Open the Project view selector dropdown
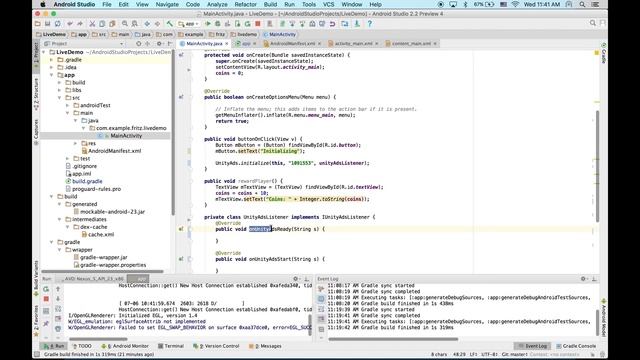 click(84, 43)
